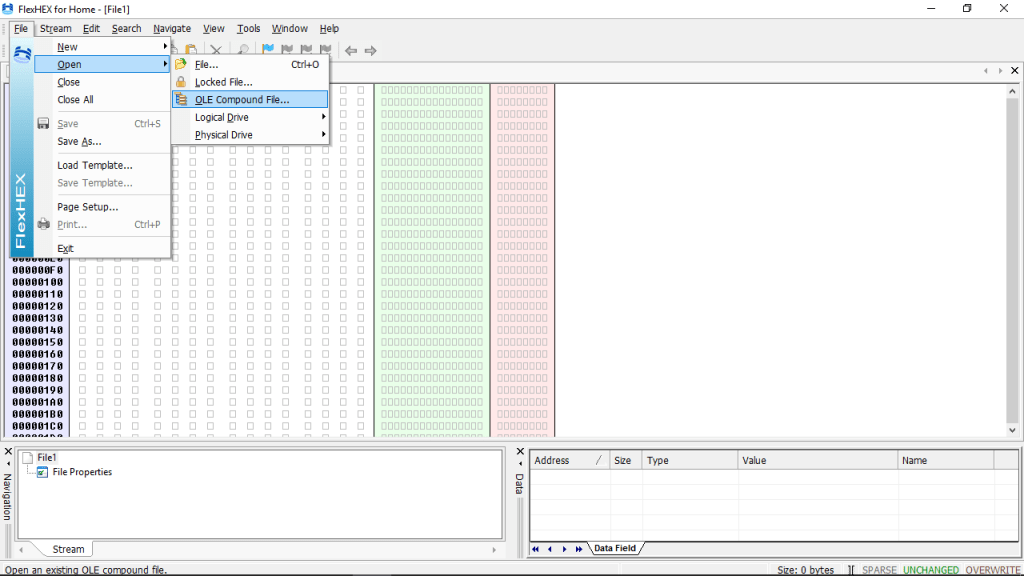Close the Data panel with its X
1024x576 pixels.
pyautogui.click(x=519, y=453)
